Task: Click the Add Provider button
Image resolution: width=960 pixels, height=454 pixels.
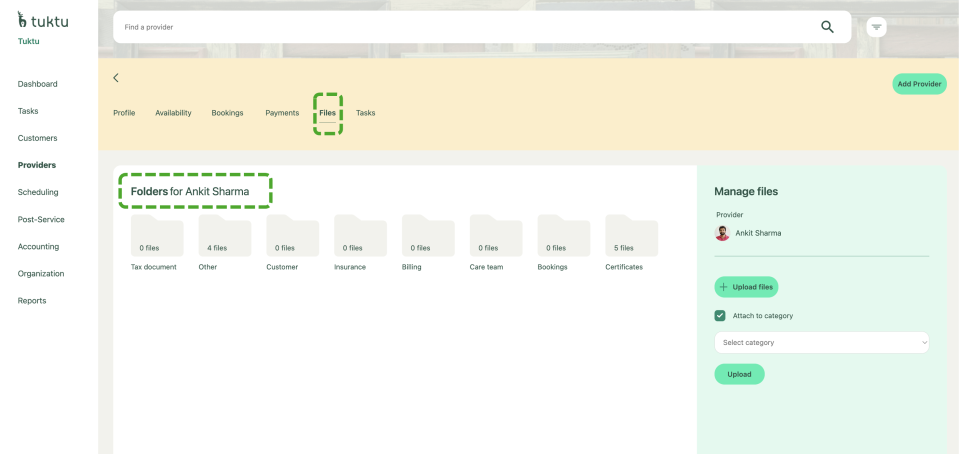Action: 918,84
